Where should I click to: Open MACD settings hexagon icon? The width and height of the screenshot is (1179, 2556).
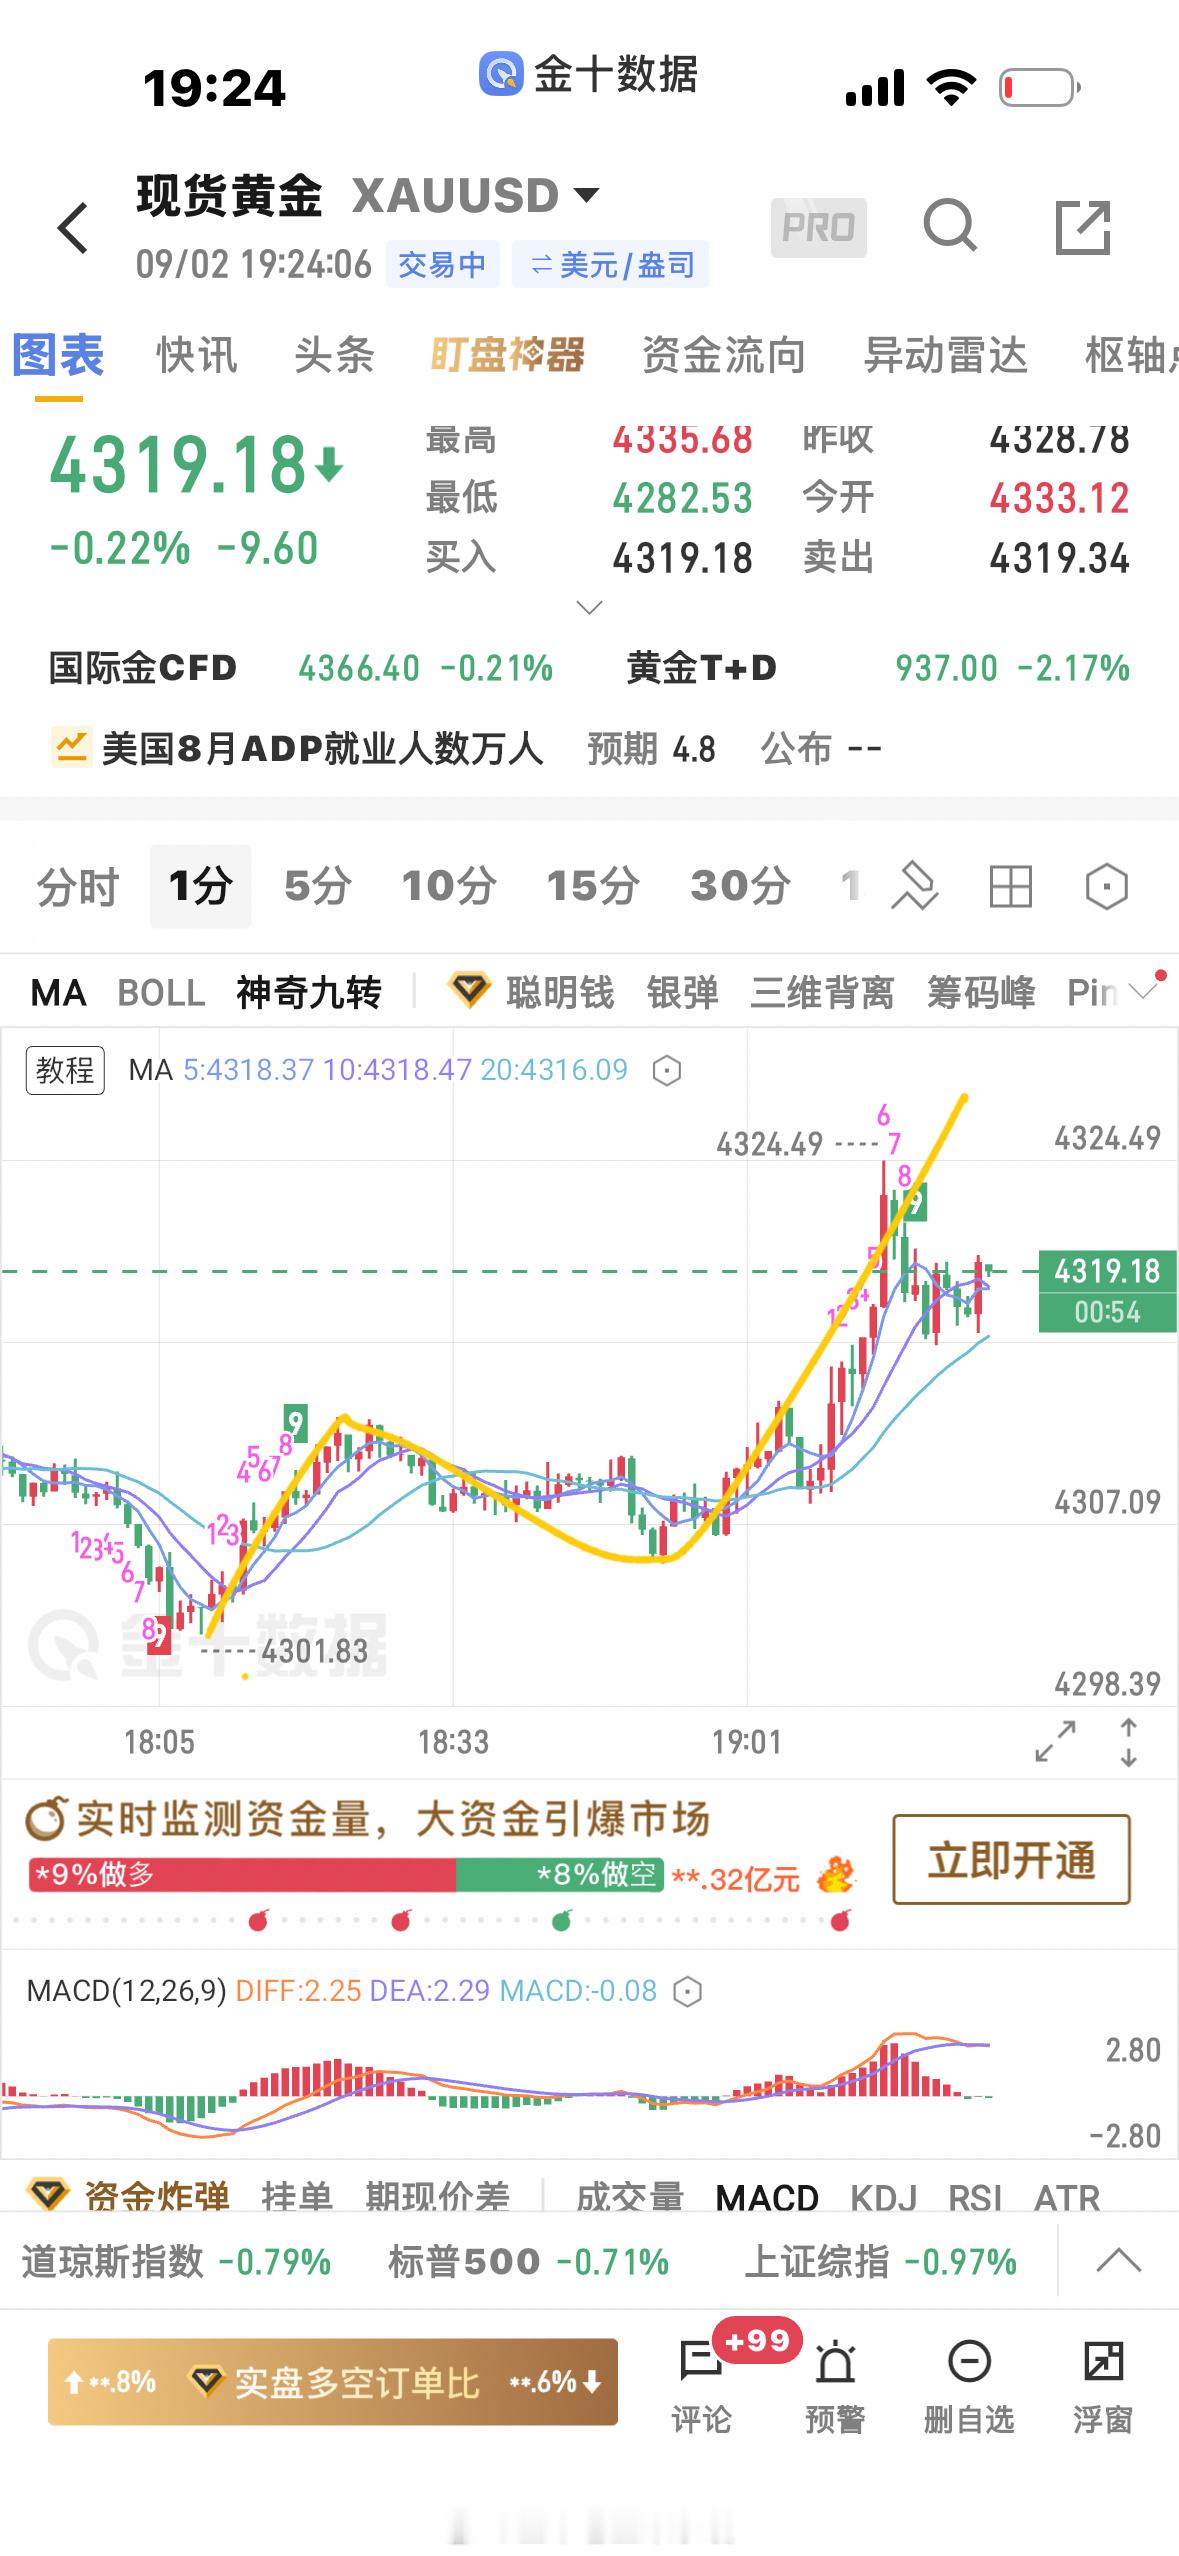coord(687,1992)
